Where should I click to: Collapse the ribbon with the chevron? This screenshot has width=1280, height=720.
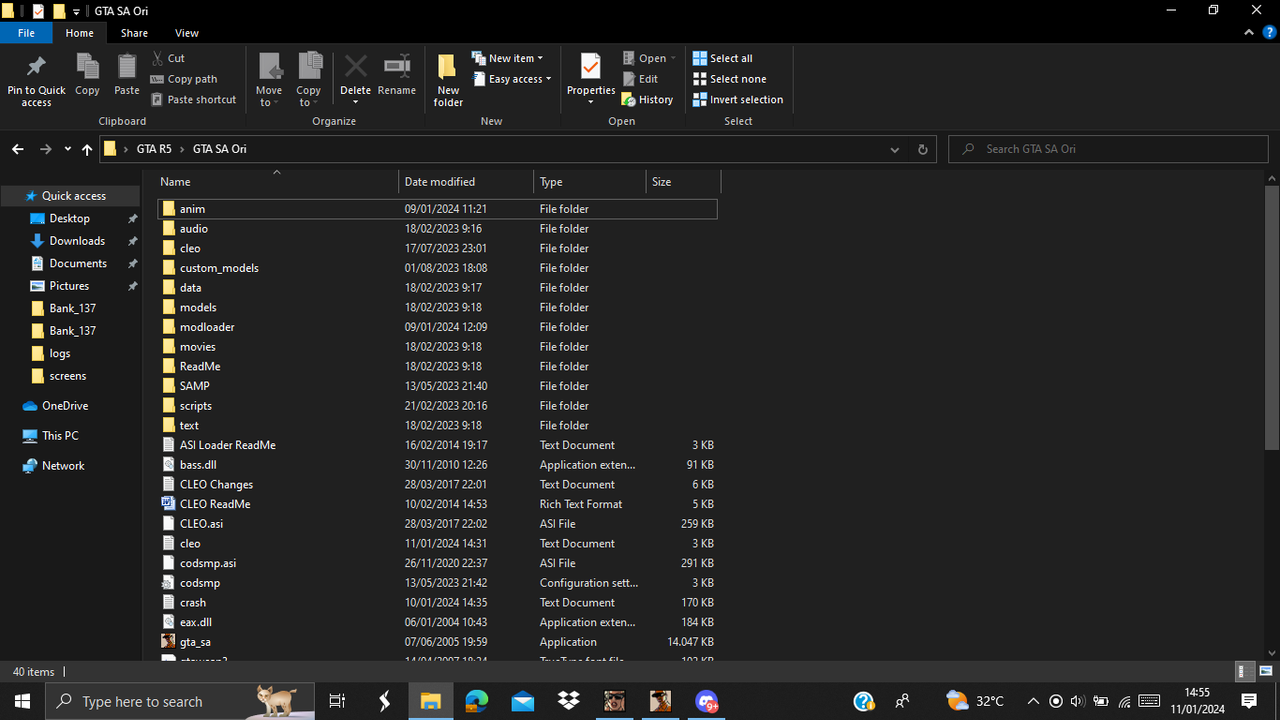[1249, 33]
